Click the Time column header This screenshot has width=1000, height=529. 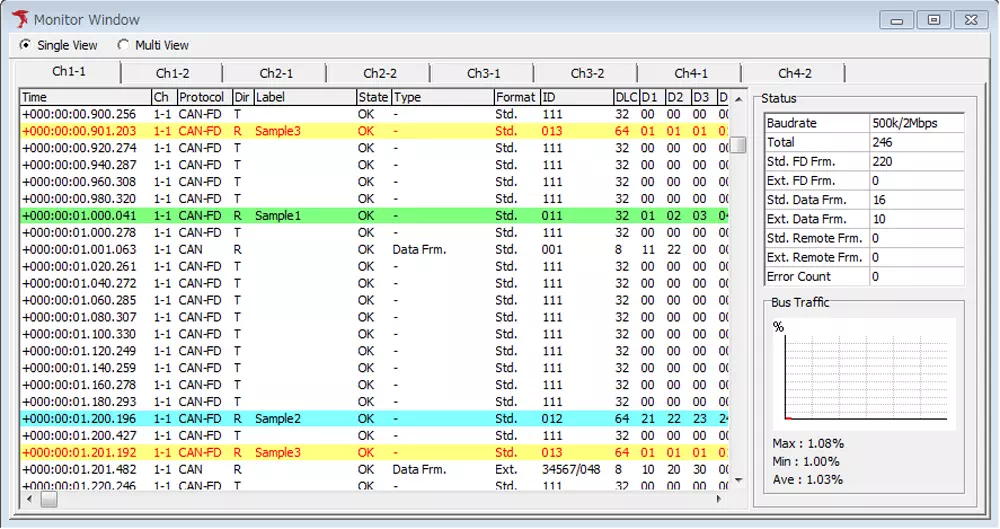[85, 97]
